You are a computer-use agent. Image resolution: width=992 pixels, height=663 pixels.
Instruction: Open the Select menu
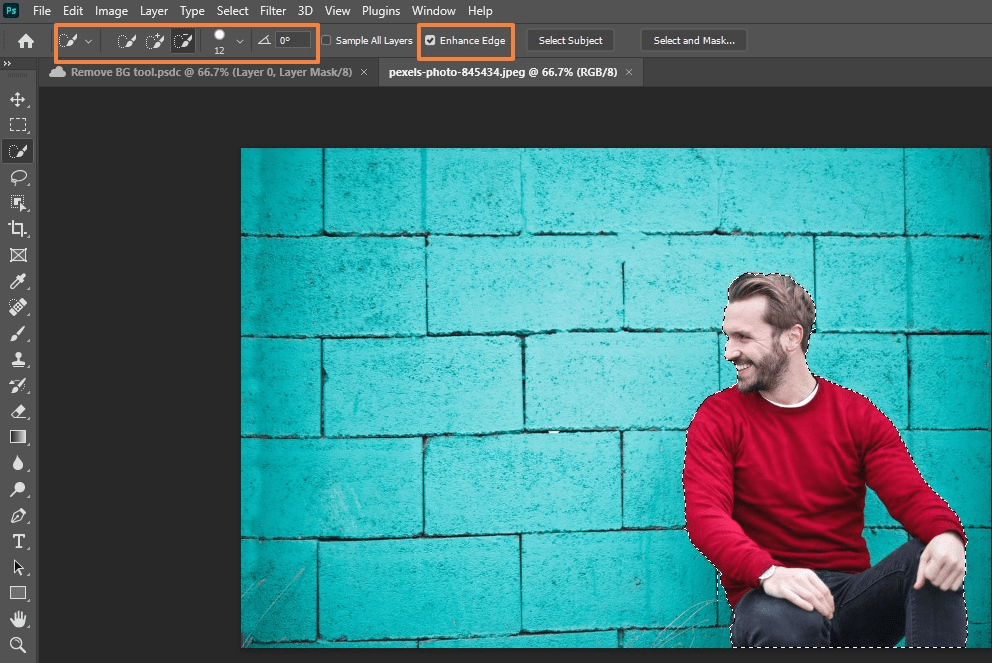coord(232,10)
